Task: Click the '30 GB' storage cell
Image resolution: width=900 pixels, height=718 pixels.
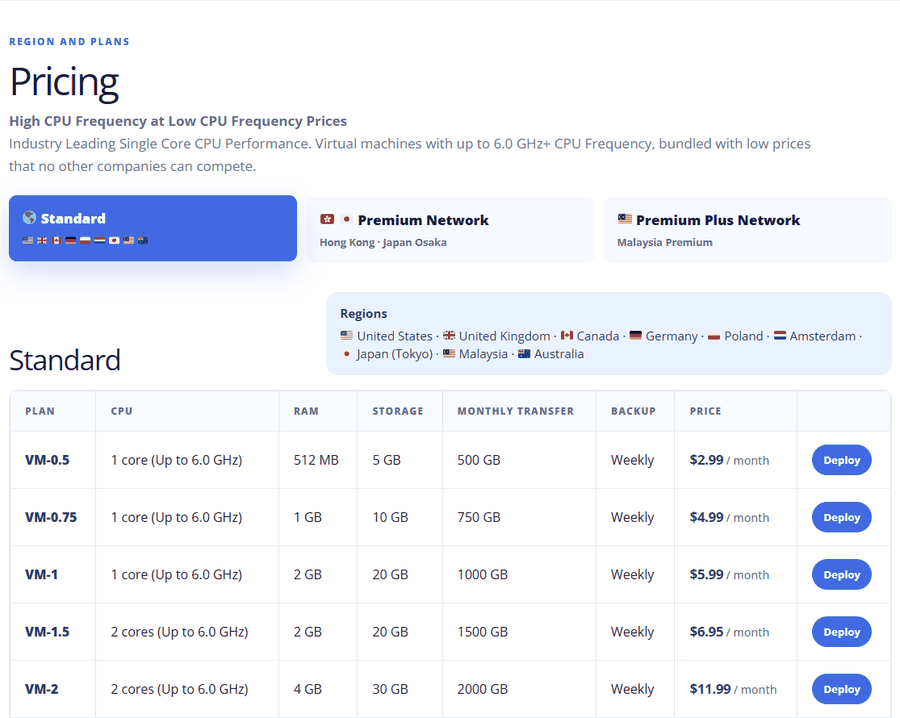Action: [x=390, y=689]
